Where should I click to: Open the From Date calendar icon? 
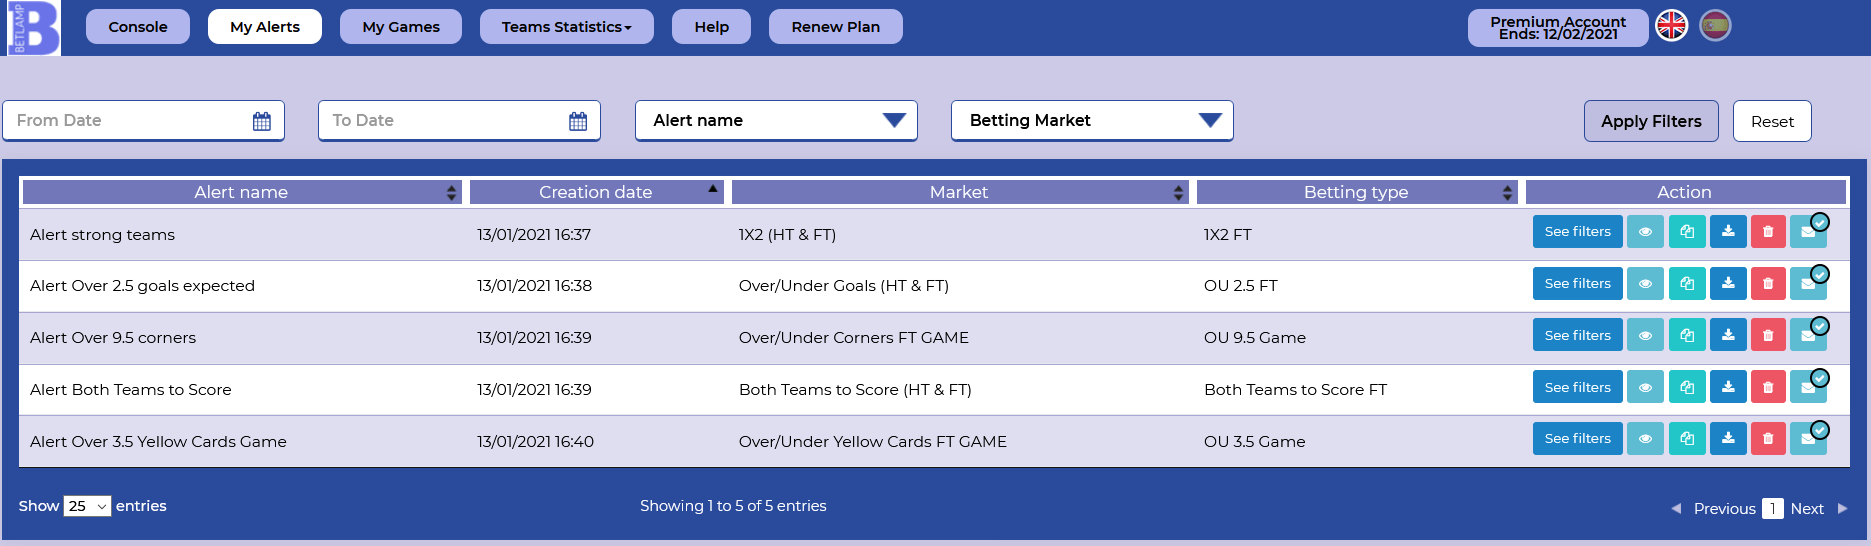coord(262,121)
